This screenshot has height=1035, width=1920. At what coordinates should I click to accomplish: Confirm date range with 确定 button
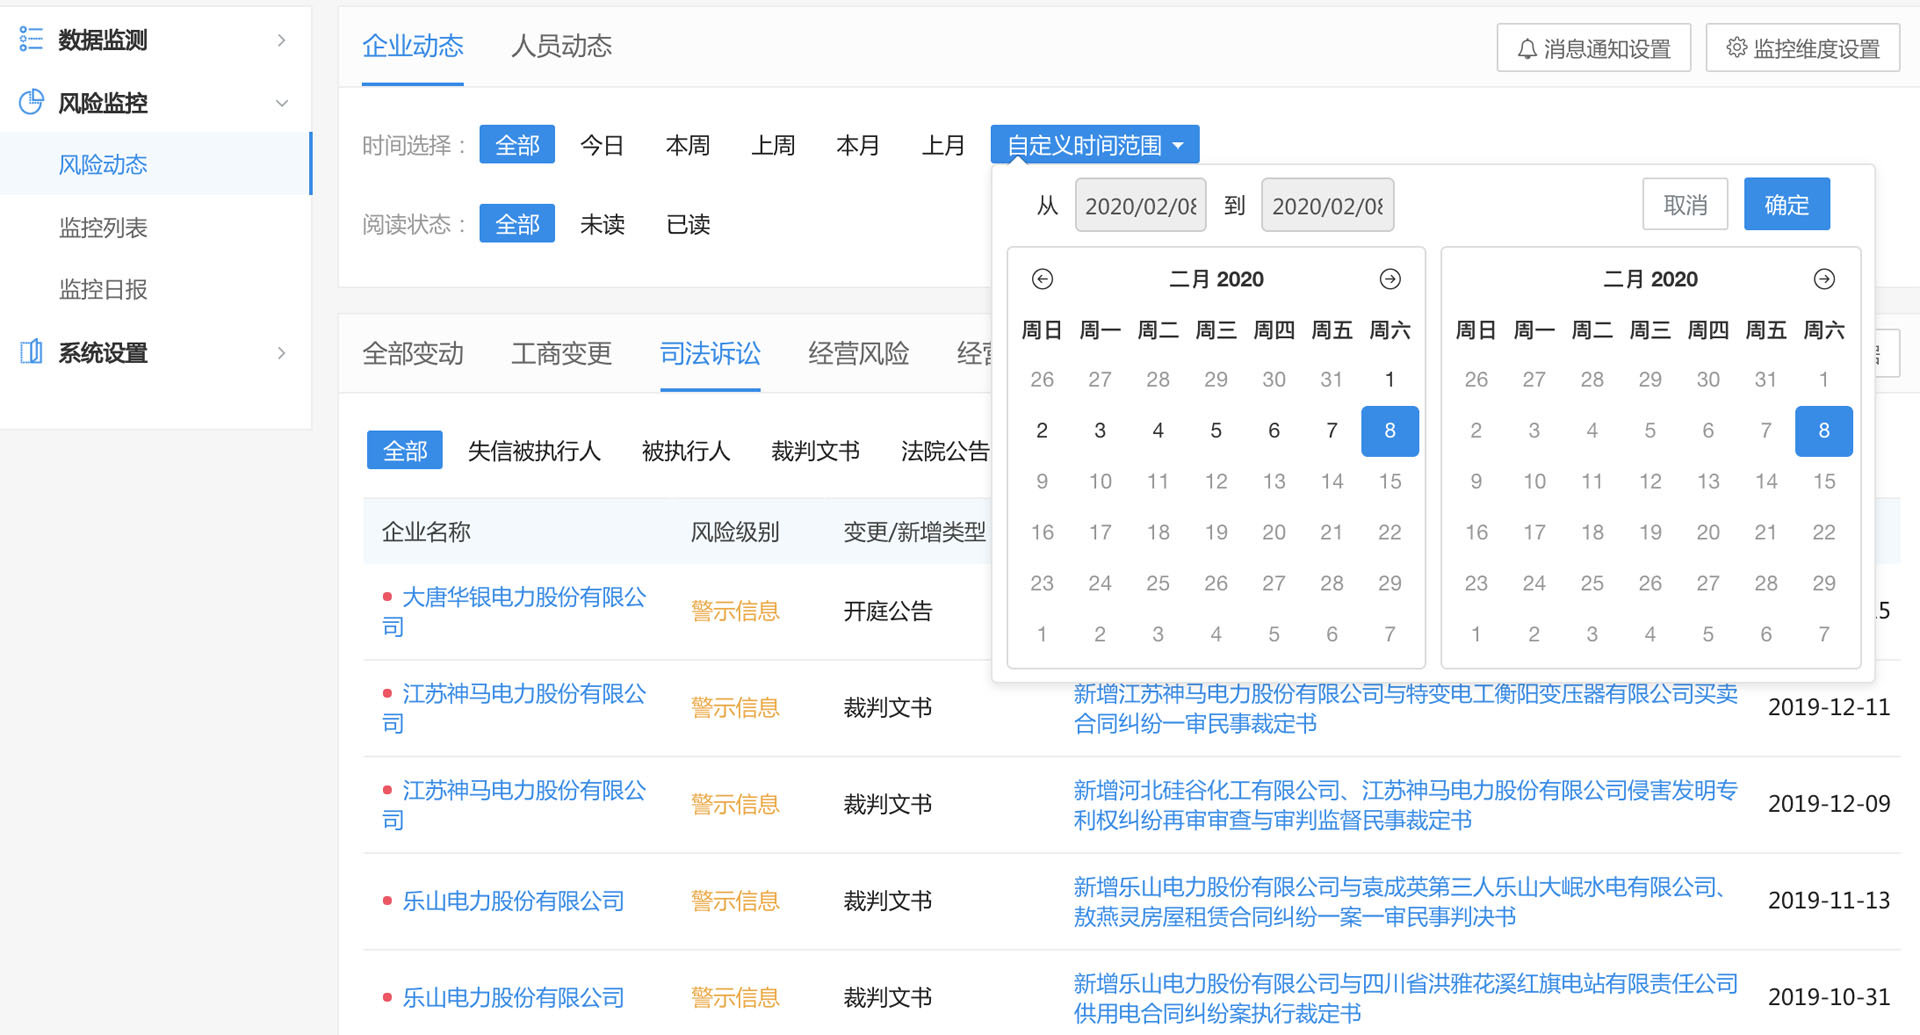point(1786,205)
